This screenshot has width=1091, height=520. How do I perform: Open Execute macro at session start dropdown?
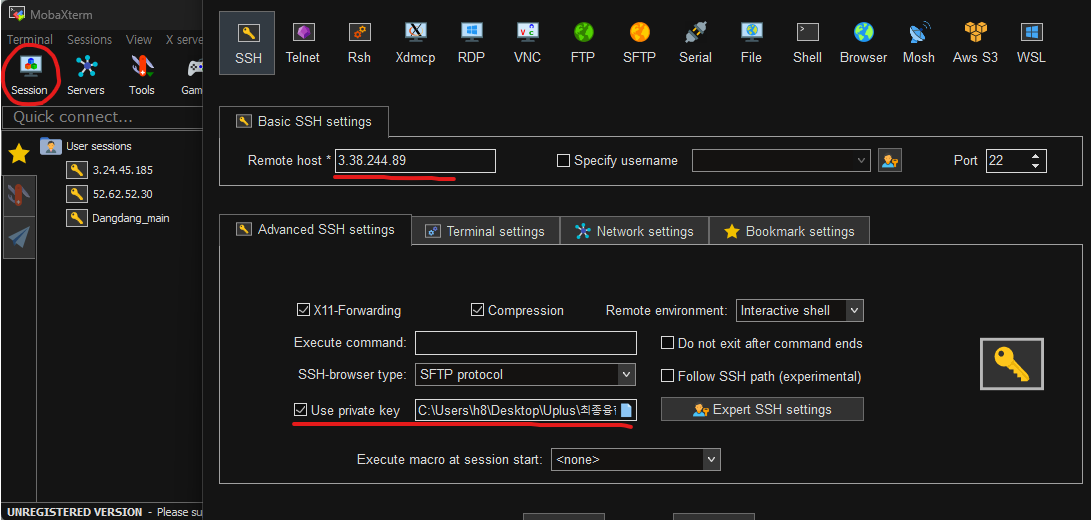711,459
